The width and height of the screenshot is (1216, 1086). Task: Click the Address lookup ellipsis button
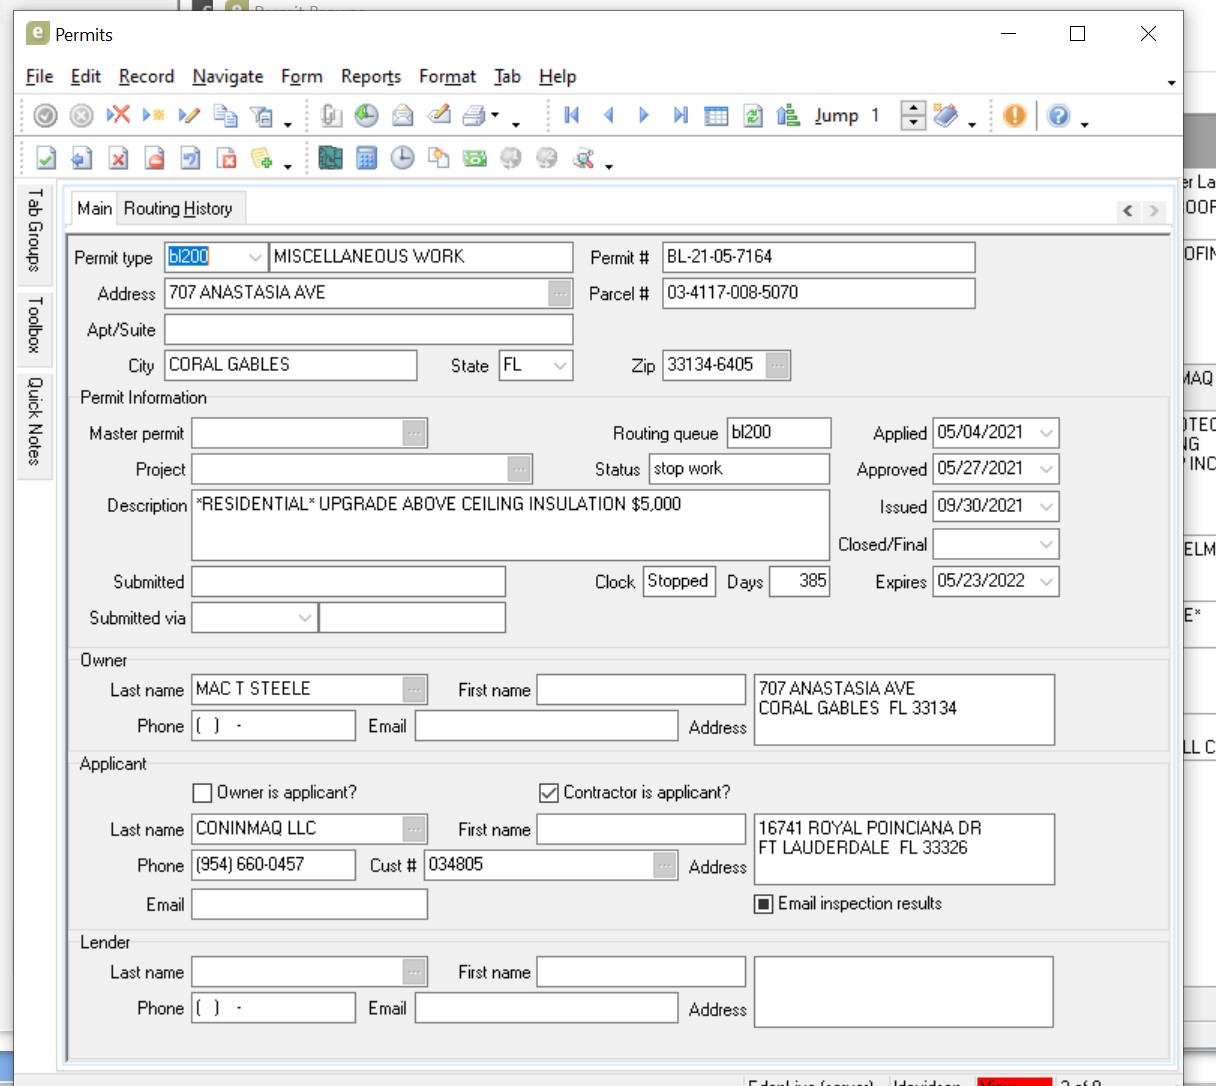pyautogui.click(x=560, y=293)
